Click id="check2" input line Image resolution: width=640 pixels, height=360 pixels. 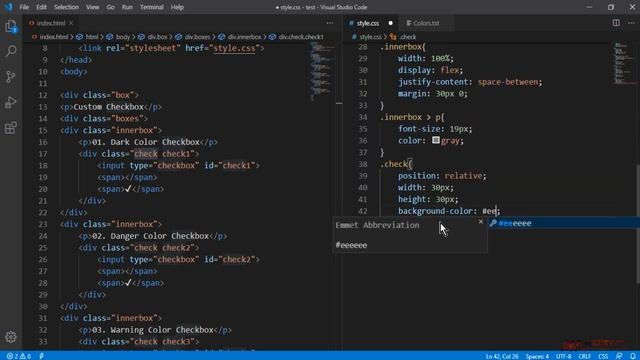pyautogui.click(x=178, y=260)
